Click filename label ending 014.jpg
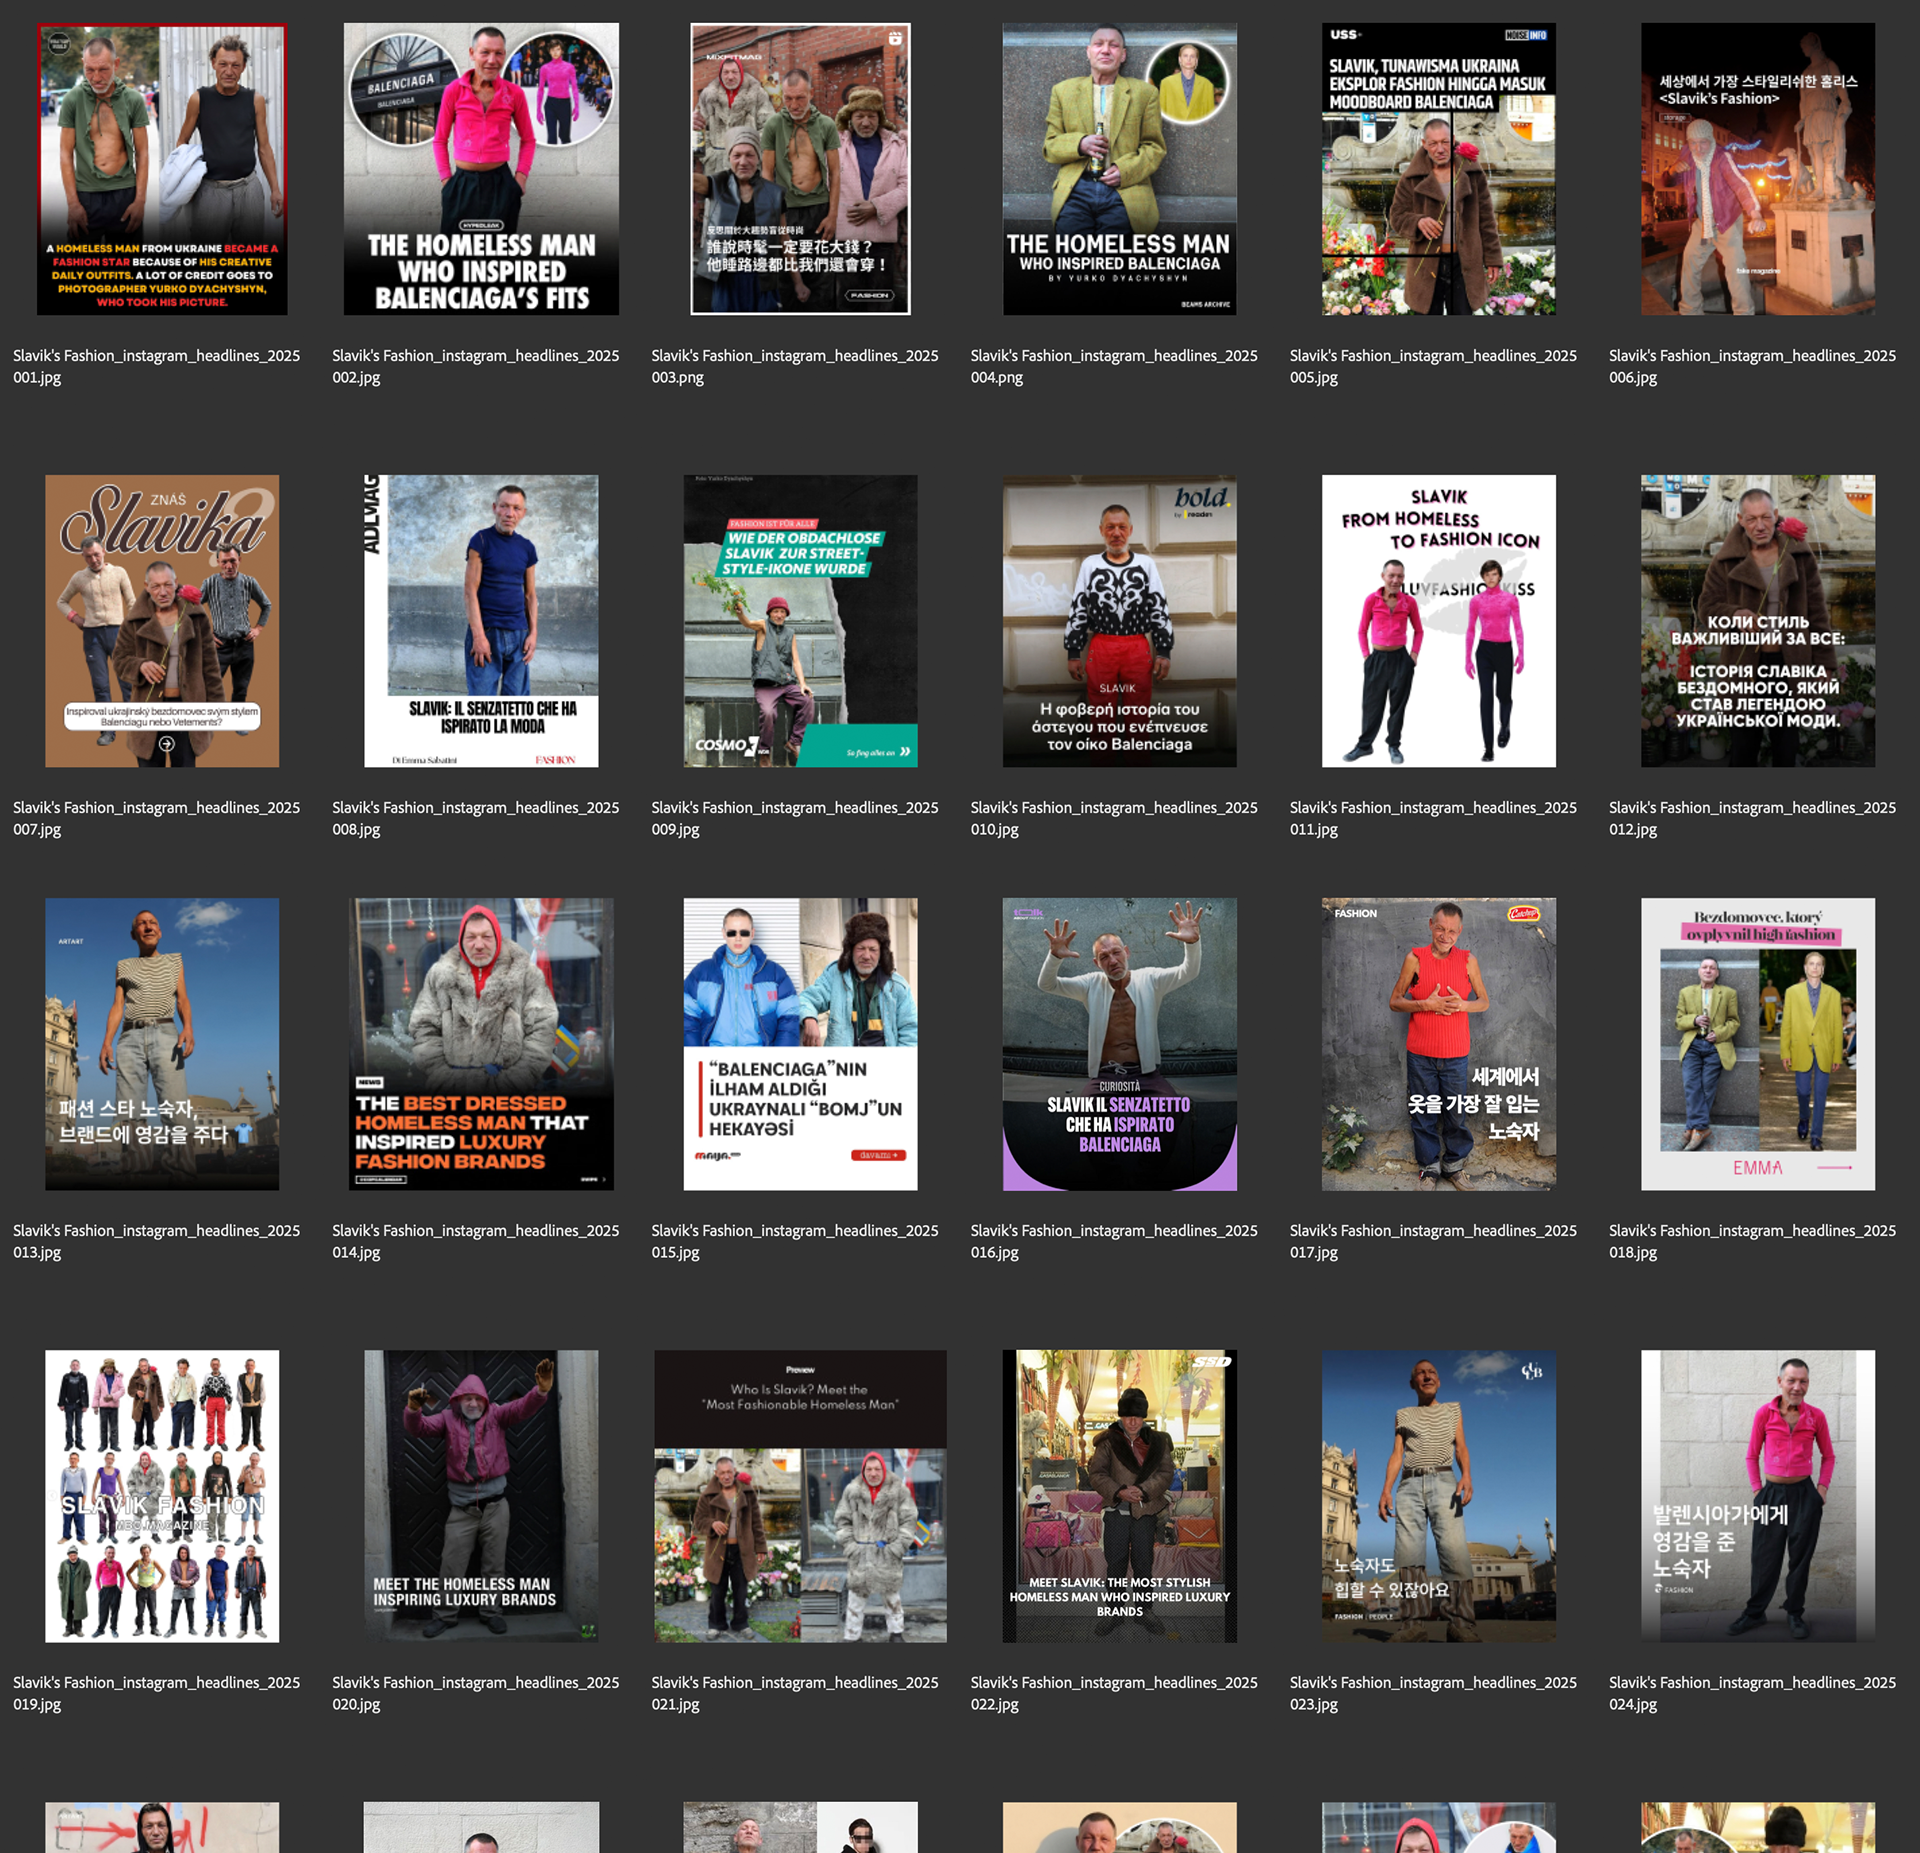Viewport: 1920px width, 1853px height. tap(475, 1241)
